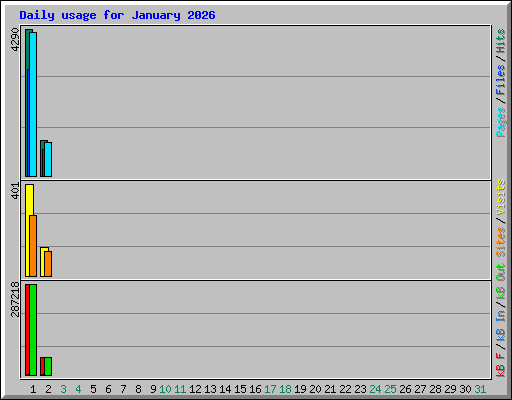Screen dimensions: 512x400
Task: Click green day 17 on the axis
Action: [270, 389]
